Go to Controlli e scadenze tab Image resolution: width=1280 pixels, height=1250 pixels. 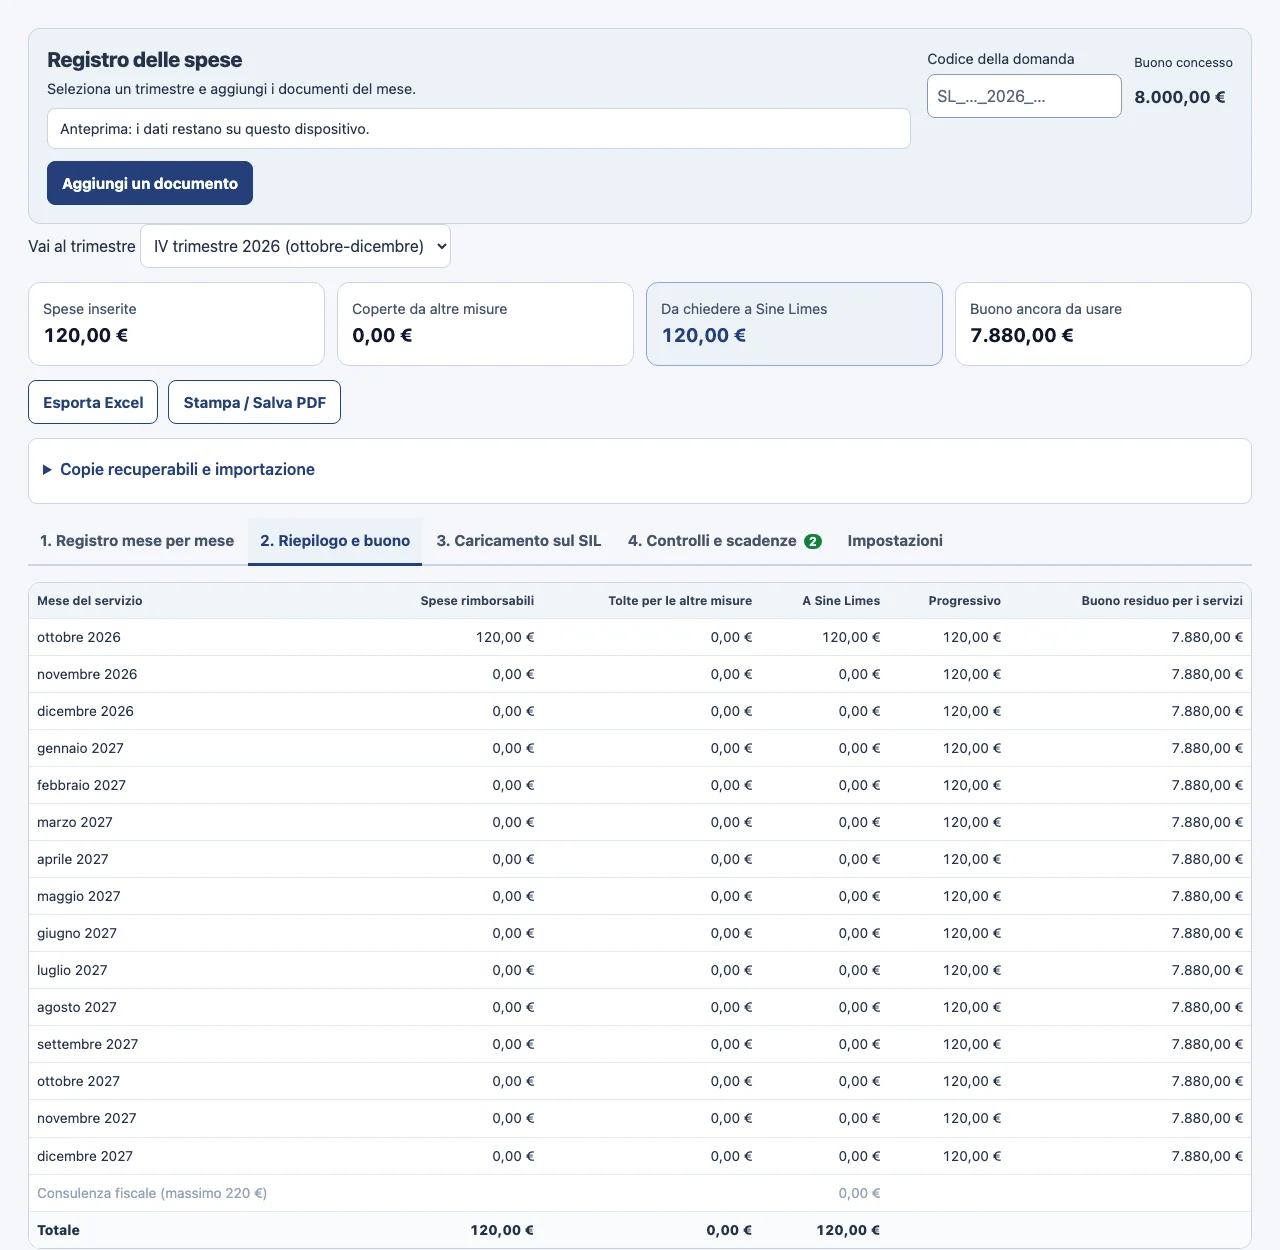pos(724,541)
